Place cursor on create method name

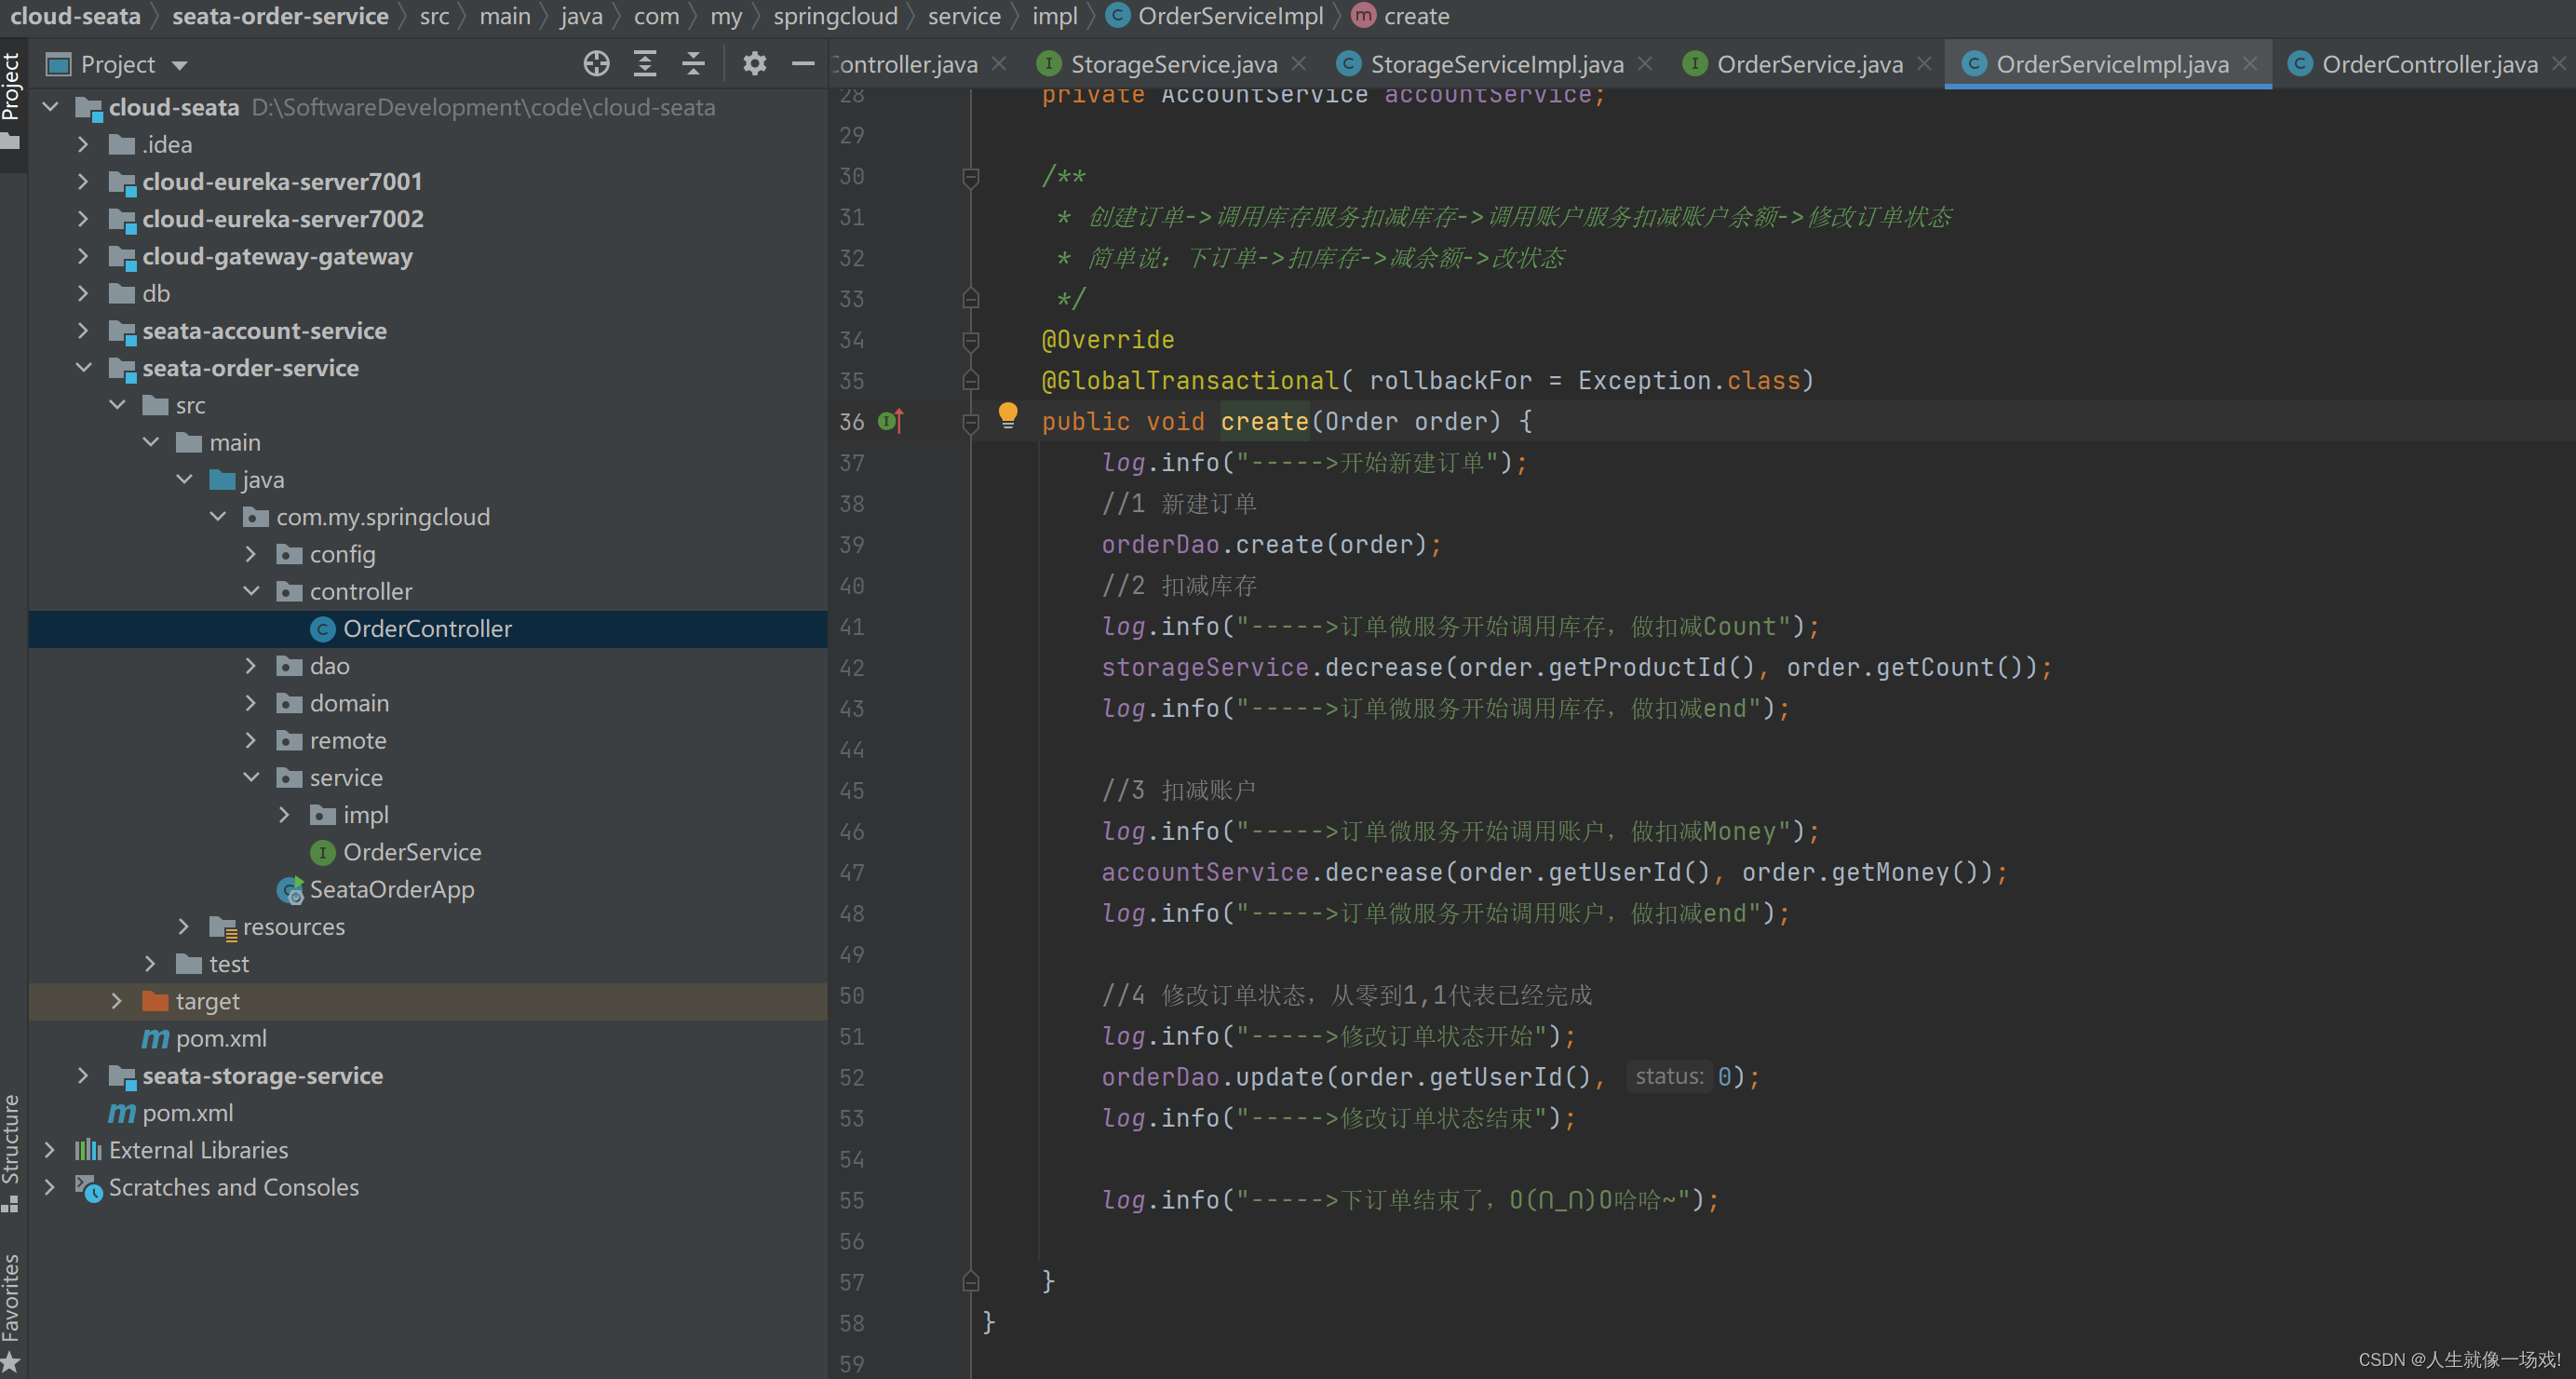[1264, 422]
